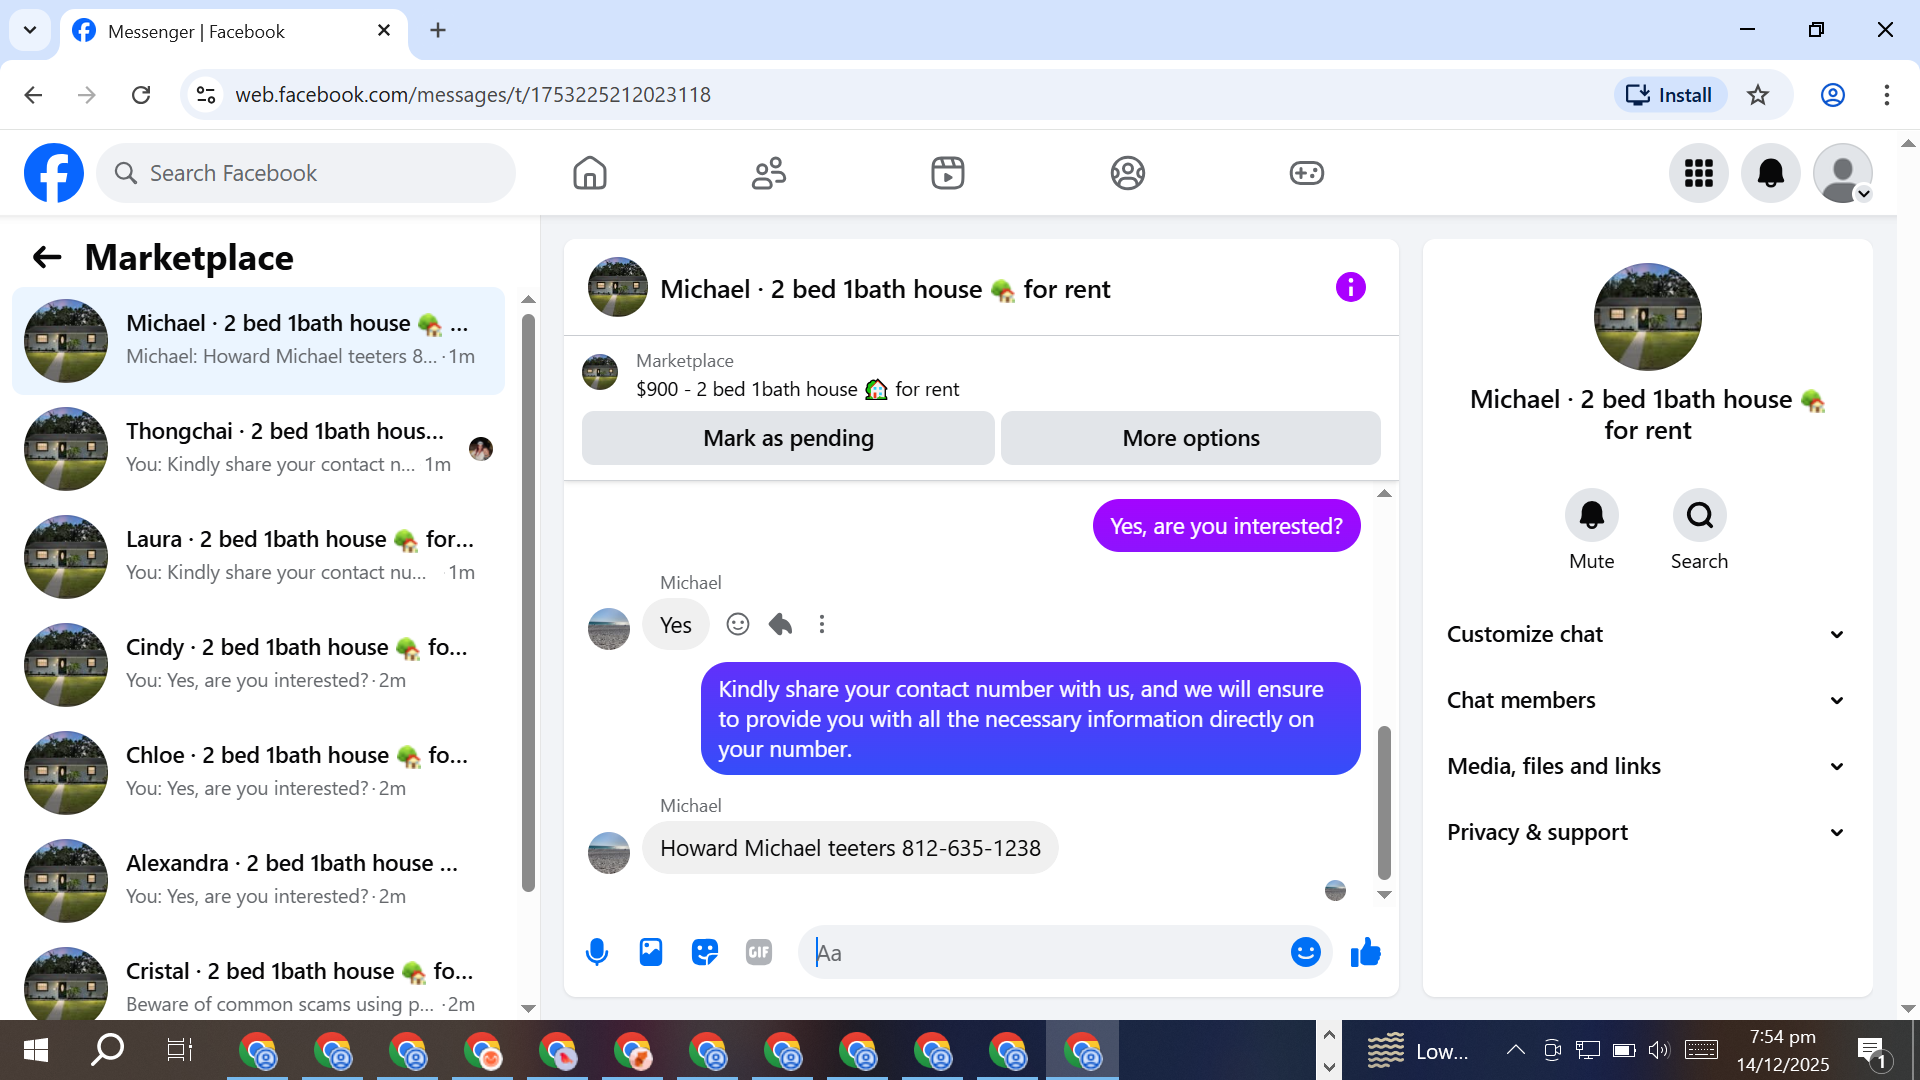Click the voice clip microphone icon
Screen dimensions: 1920x1080
click(x=597, y=952)
